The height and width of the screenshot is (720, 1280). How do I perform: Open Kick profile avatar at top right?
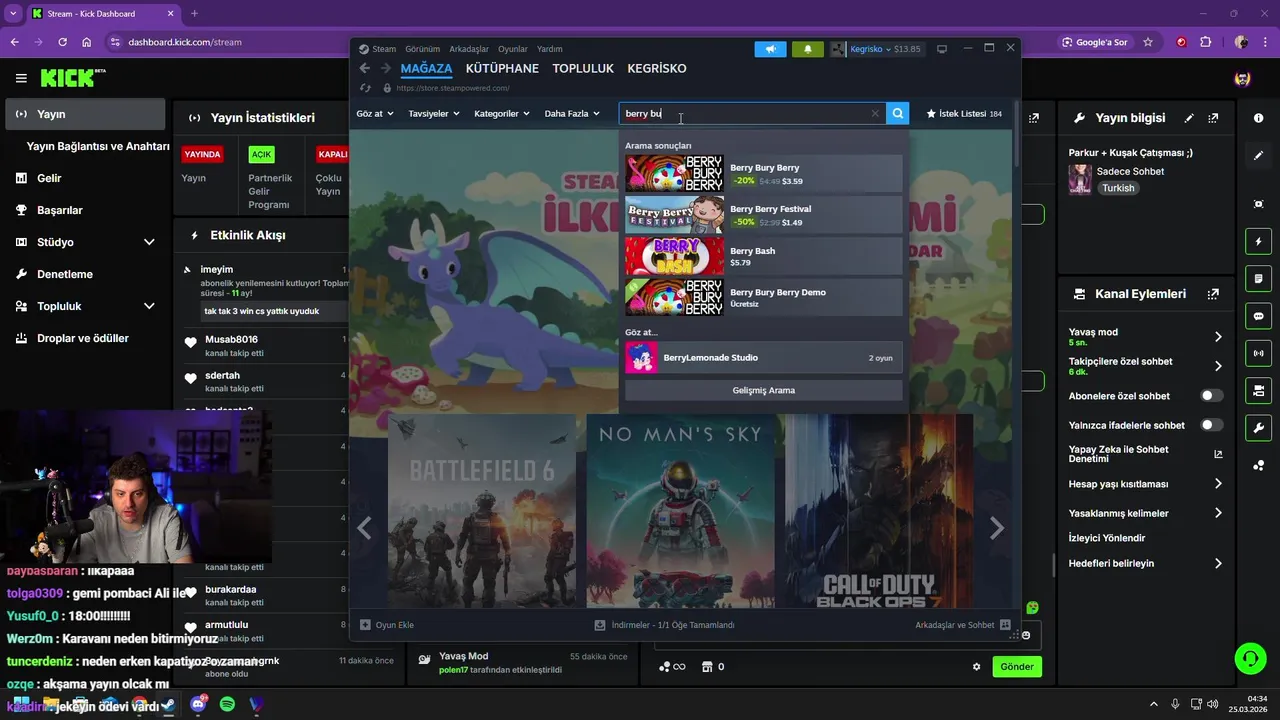1242,78
